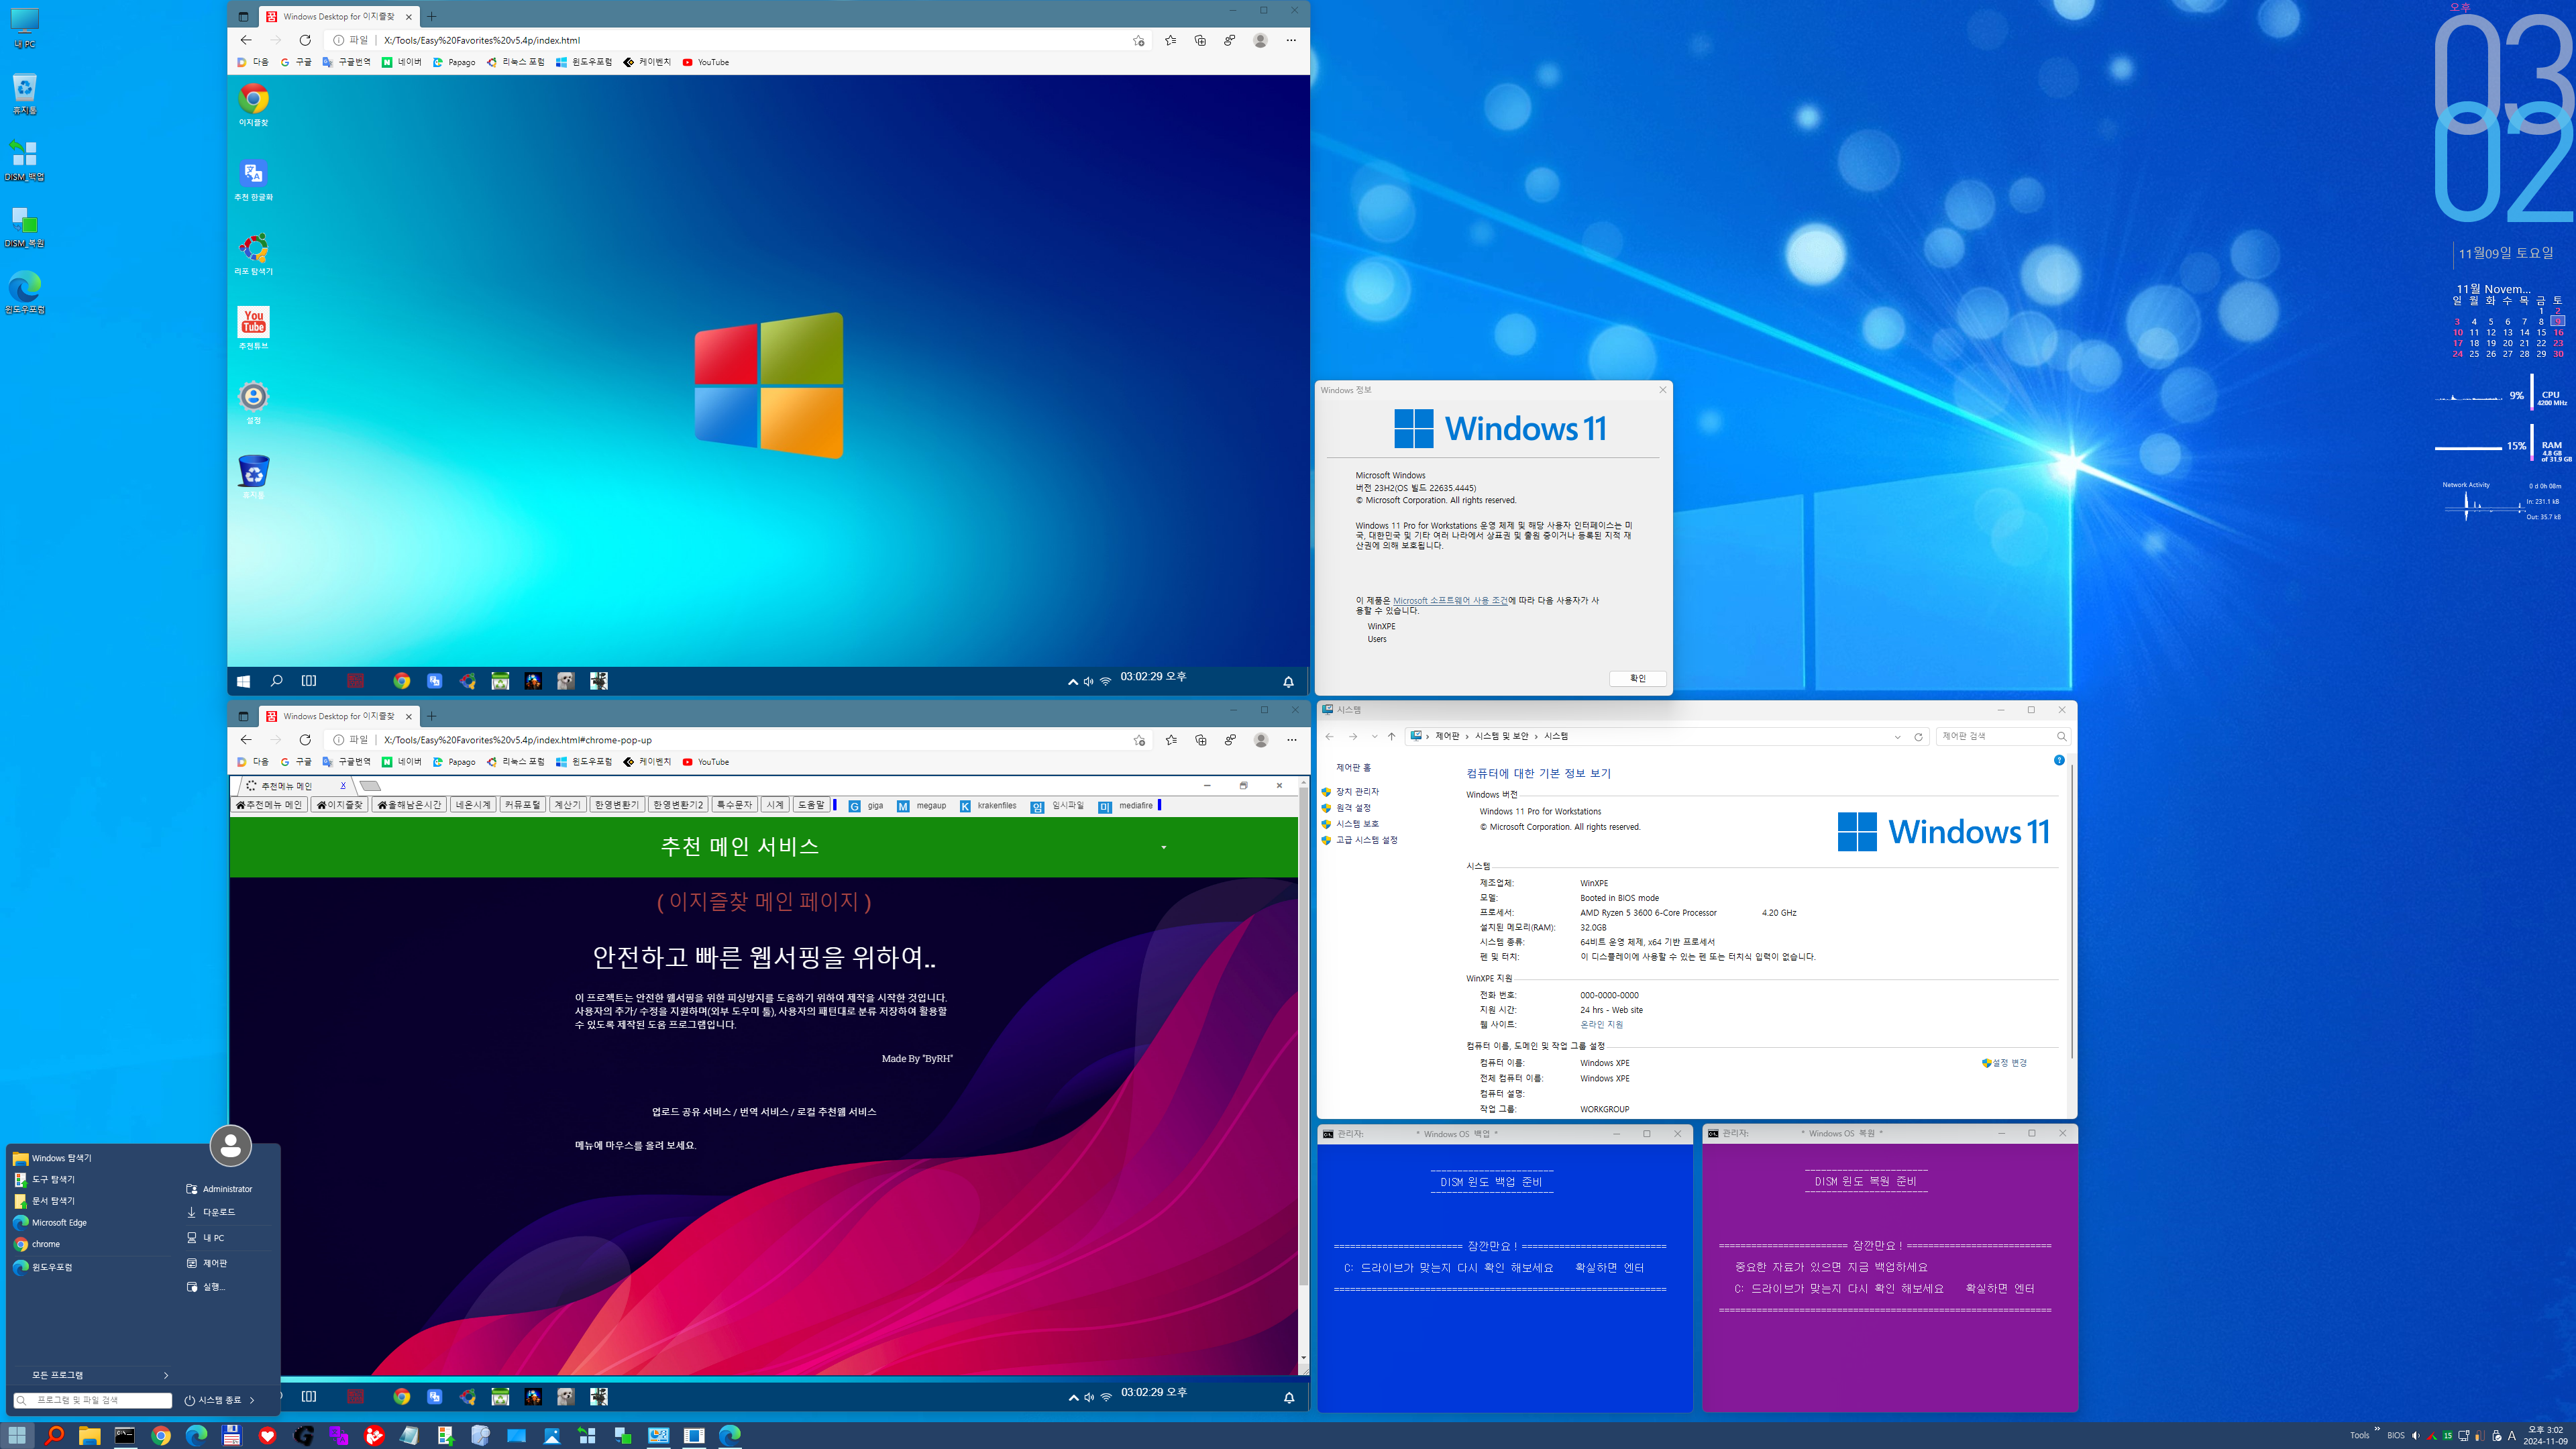
Task: Click the user avatar on the Start menu
Action: point(231,1146)
